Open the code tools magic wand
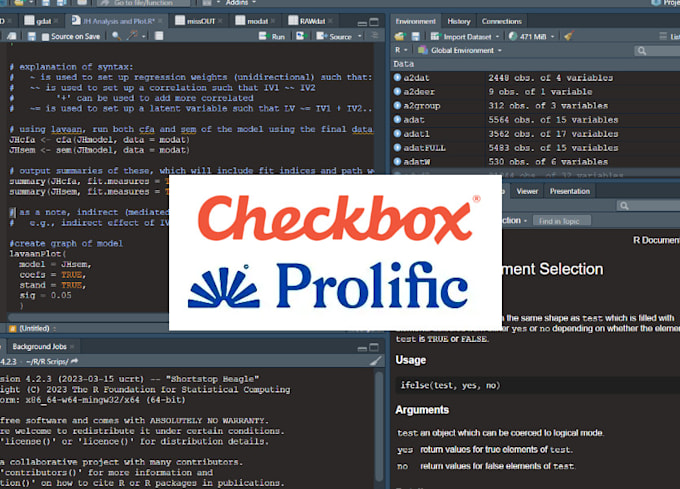The width and height of the screenshot is (680, 489). click(x=132, y=36)
